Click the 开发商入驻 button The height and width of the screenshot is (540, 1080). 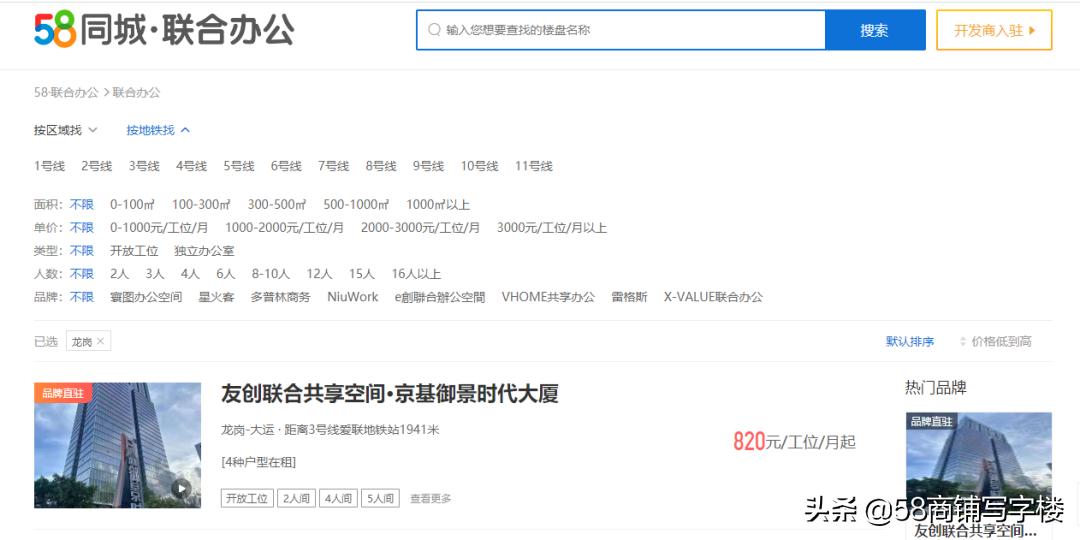click(994, 30)
